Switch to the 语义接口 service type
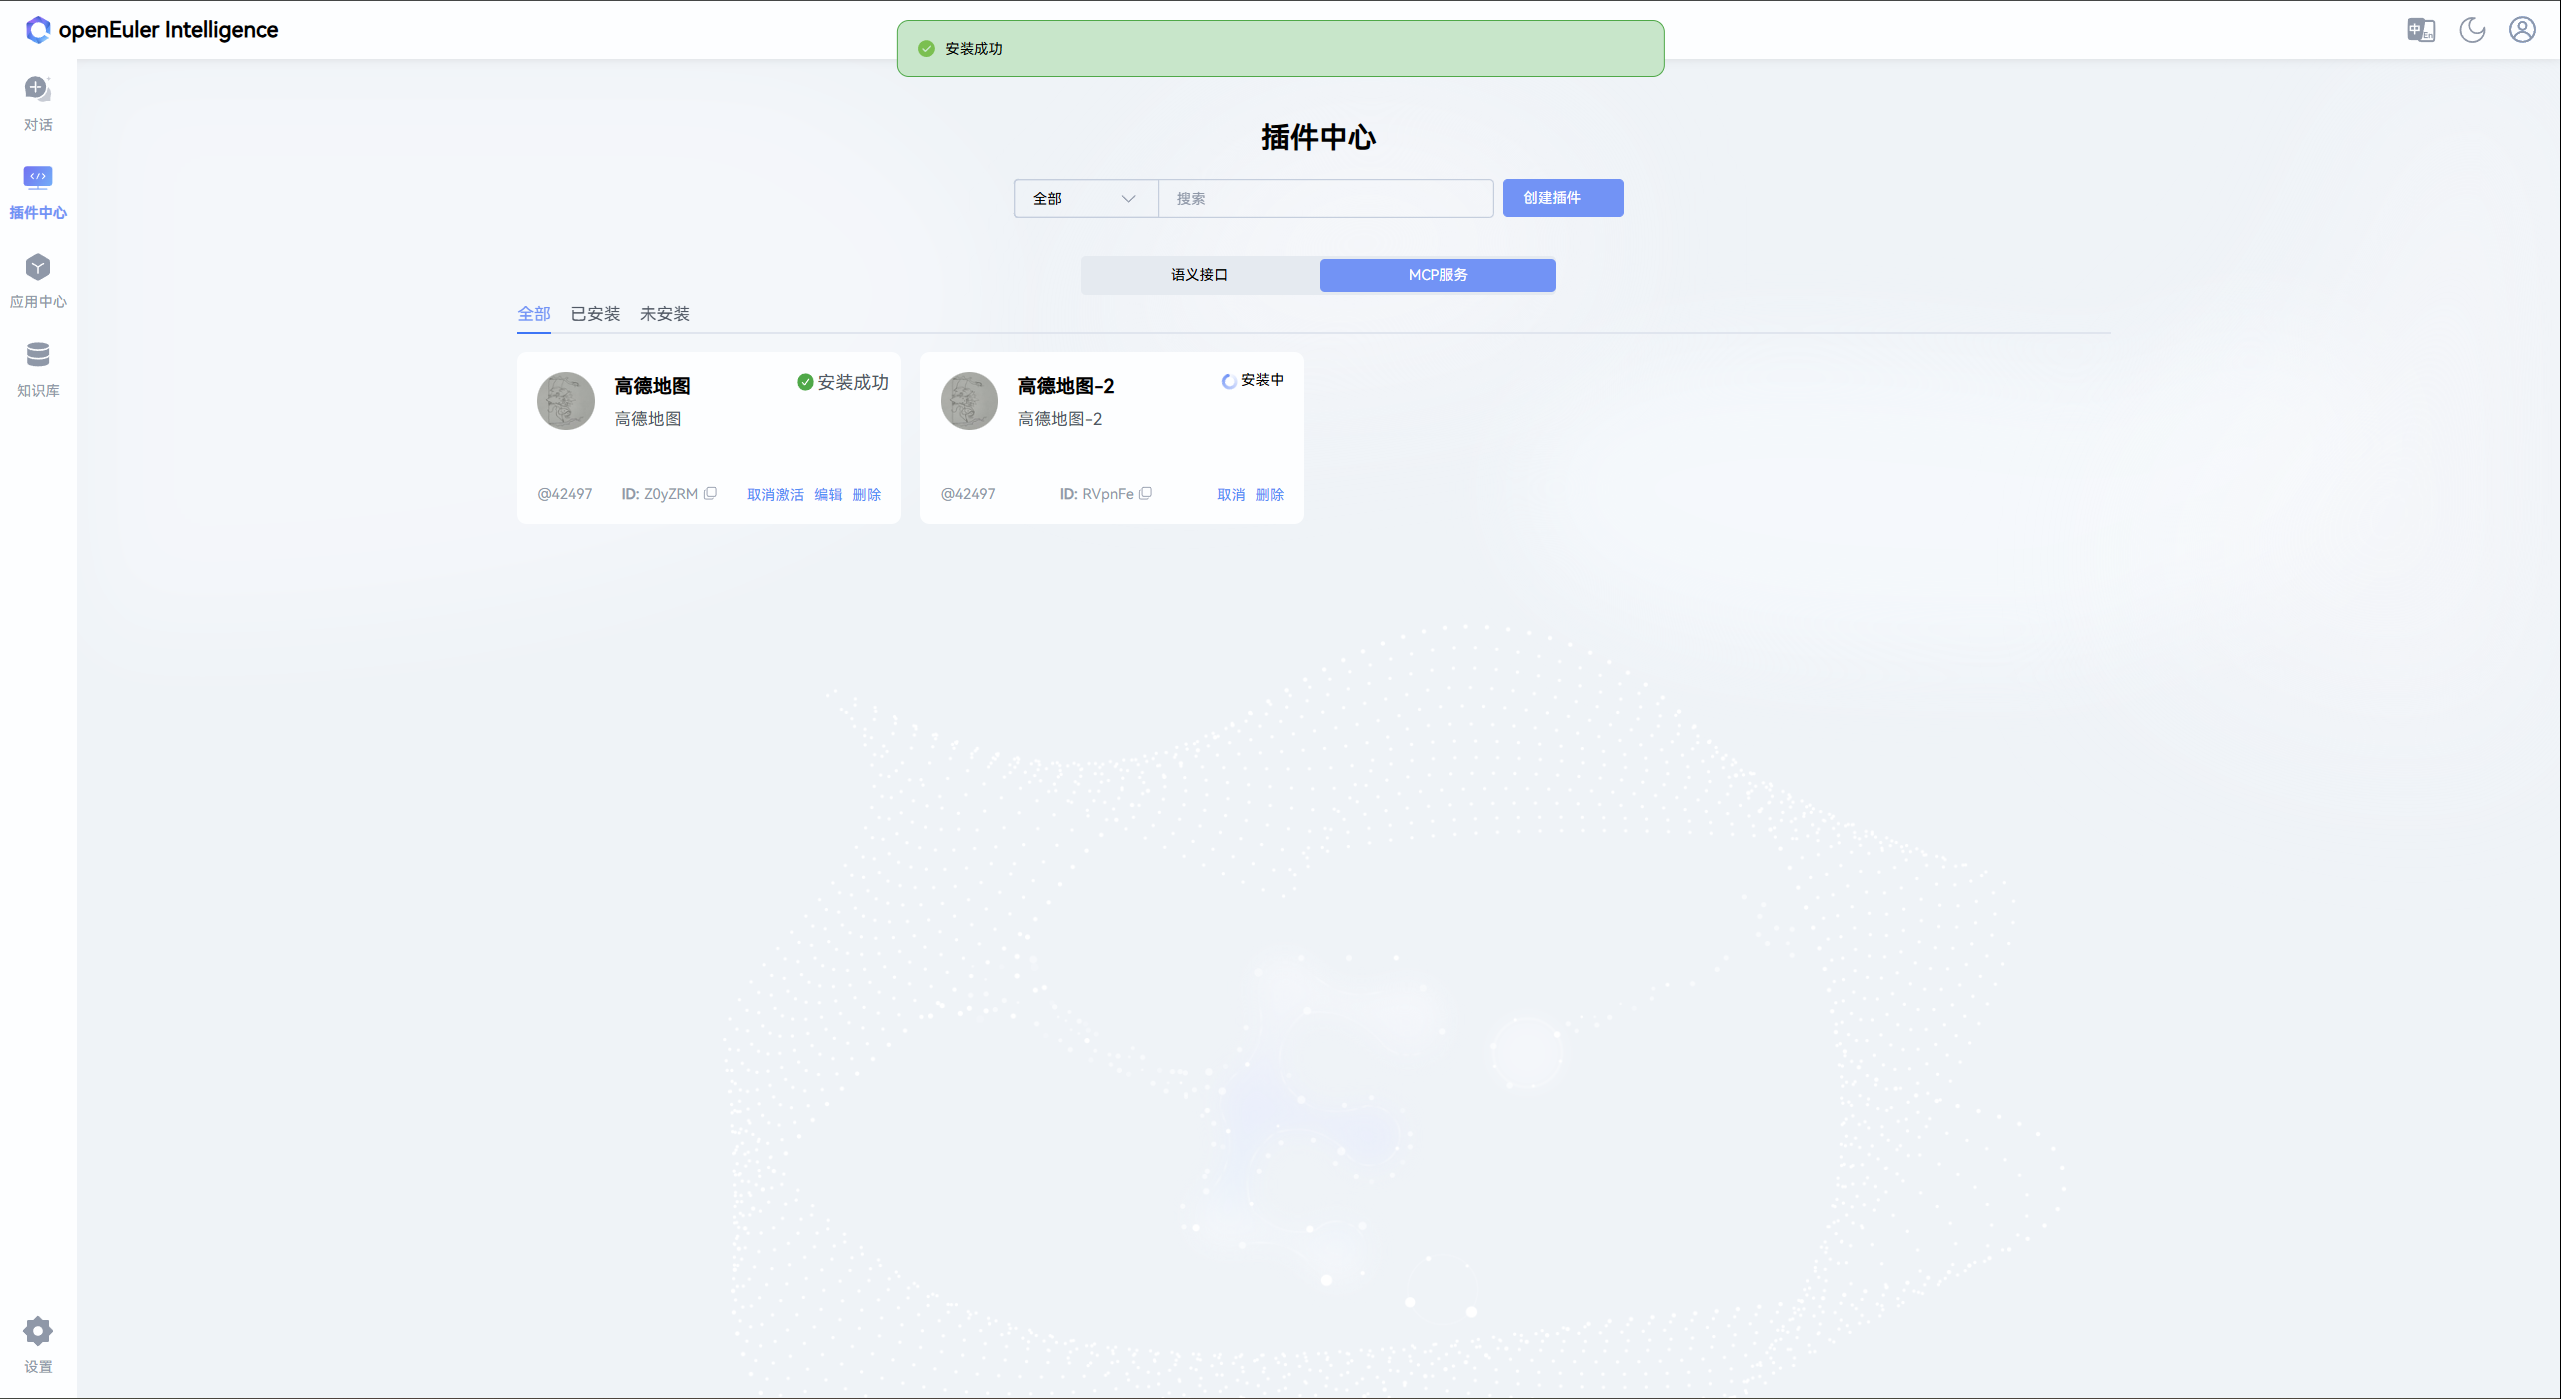Image resolution: width=2561 pixels, height=1399 pixels. pyautogui.click(x=1198, y=275)
